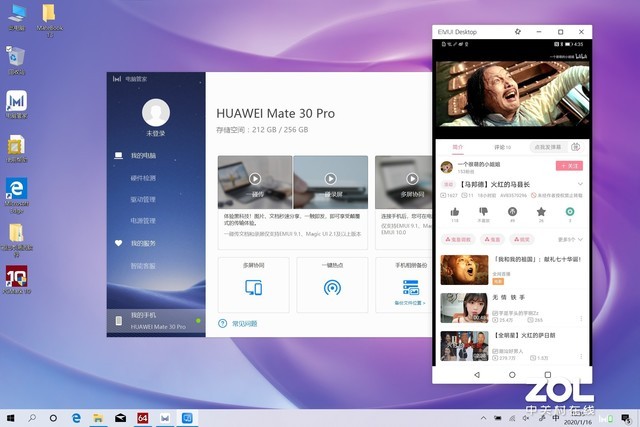Click the third pink tag chip
The width and height of the screenshot is (640, 427).
(x=522, y=239)
